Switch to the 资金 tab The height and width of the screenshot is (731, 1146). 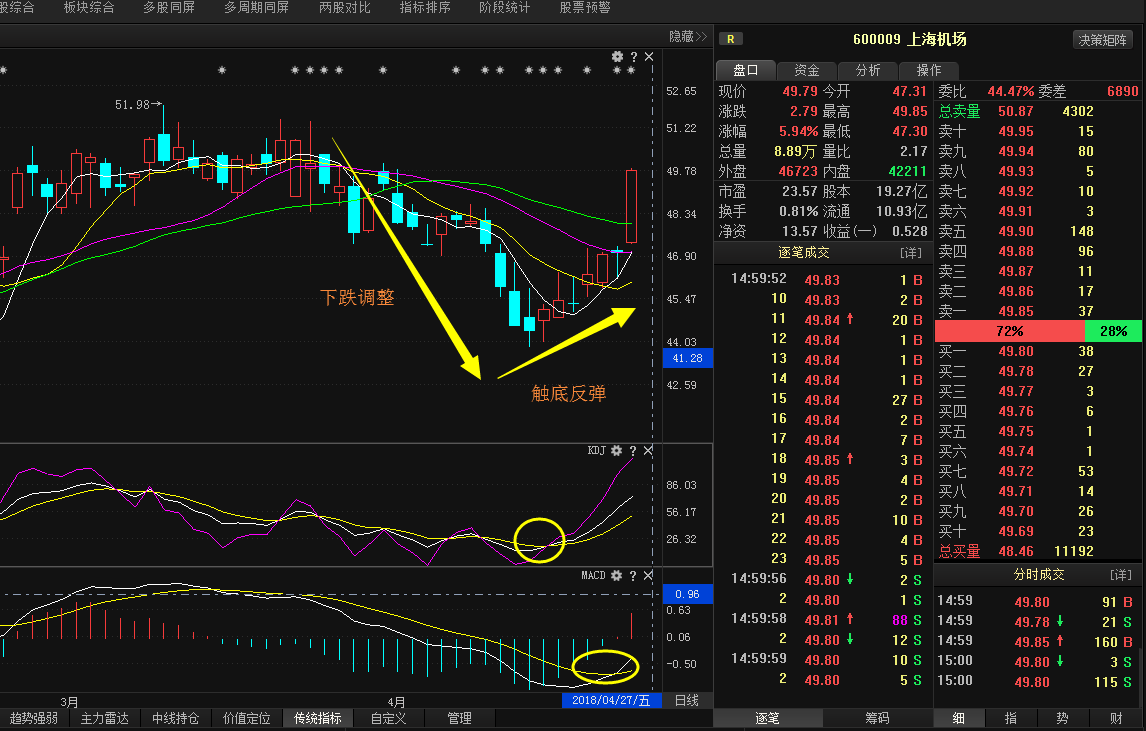click(807, 70)
